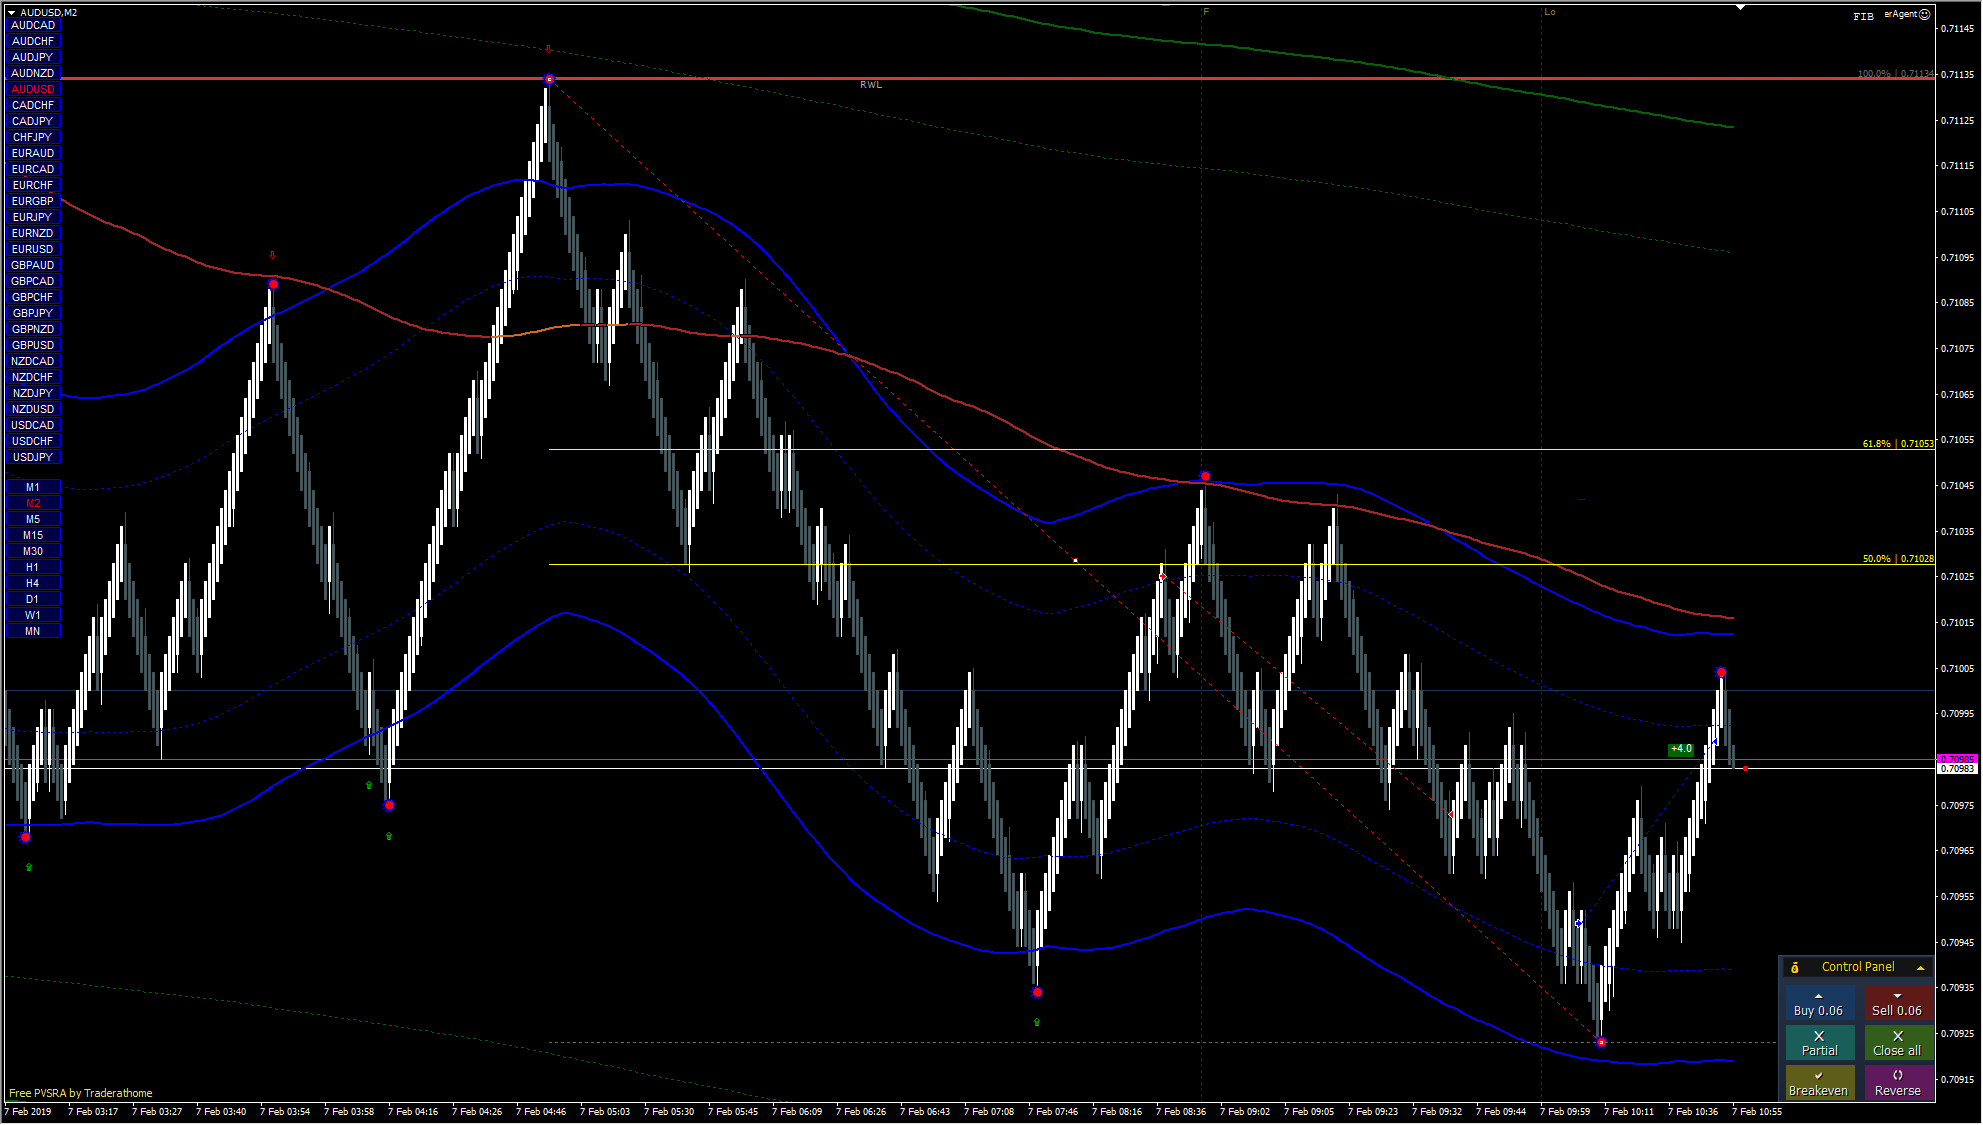
Task: Click Free PVSRA by Traderathome label
Action: tap(81, 1093)
